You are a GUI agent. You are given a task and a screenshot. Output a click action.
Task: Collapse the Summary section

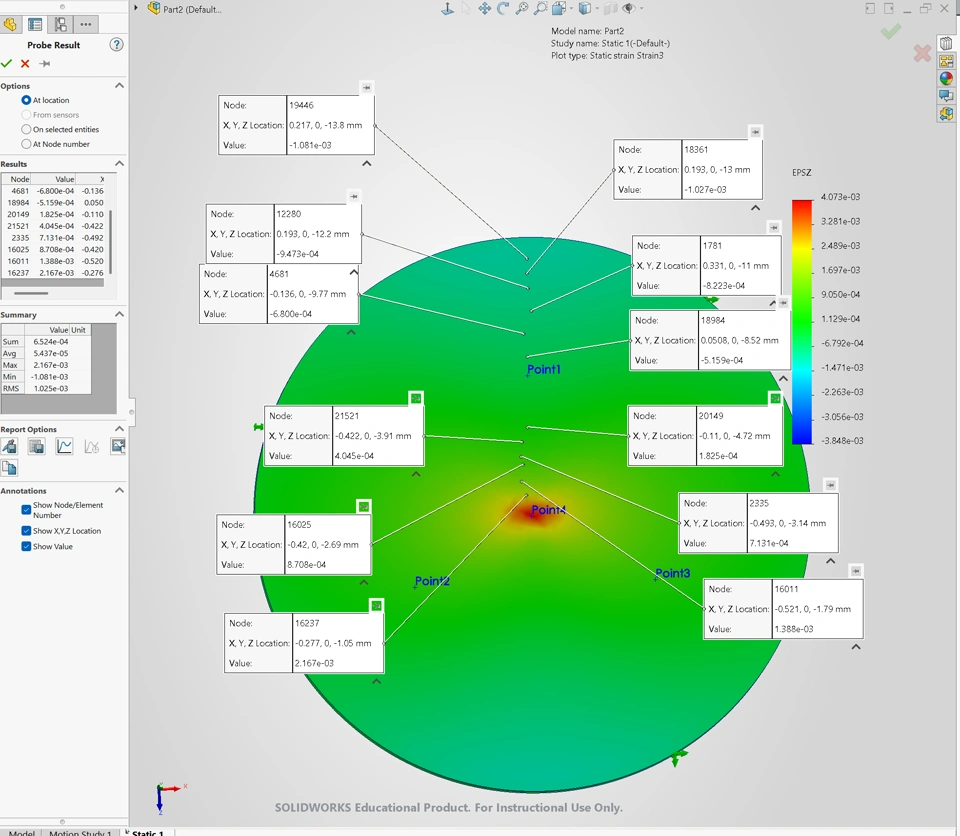(x=119, y=314)
